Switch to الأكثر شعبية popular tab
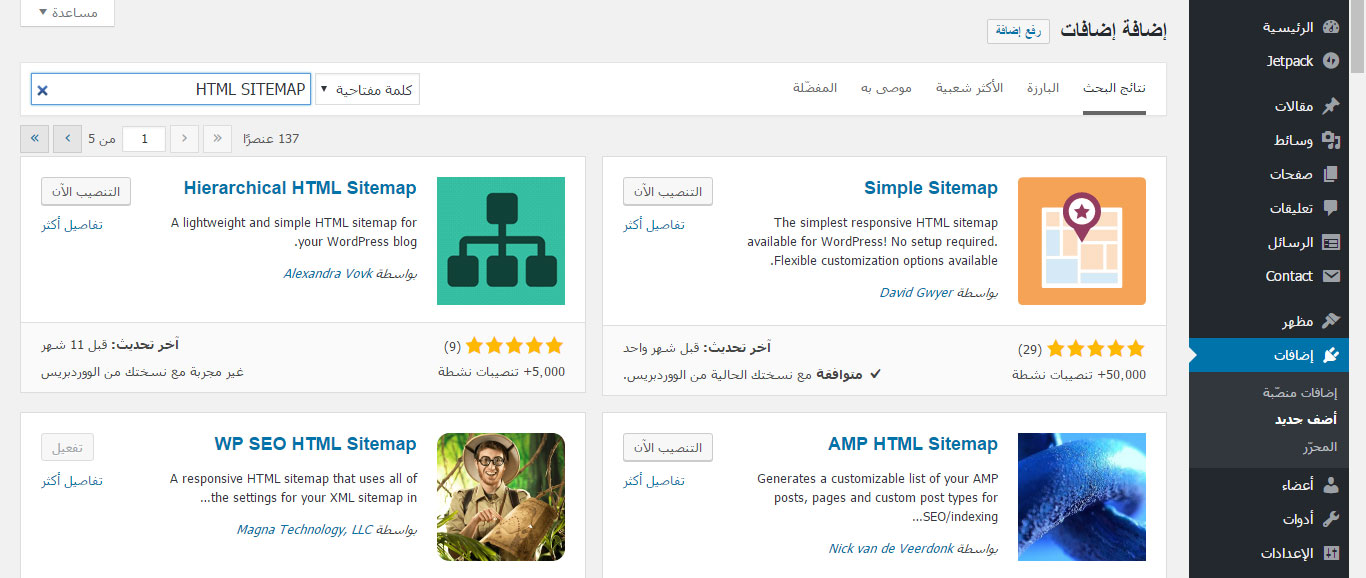The height and width of the screenshot is (578, 1366). (970, 88)
